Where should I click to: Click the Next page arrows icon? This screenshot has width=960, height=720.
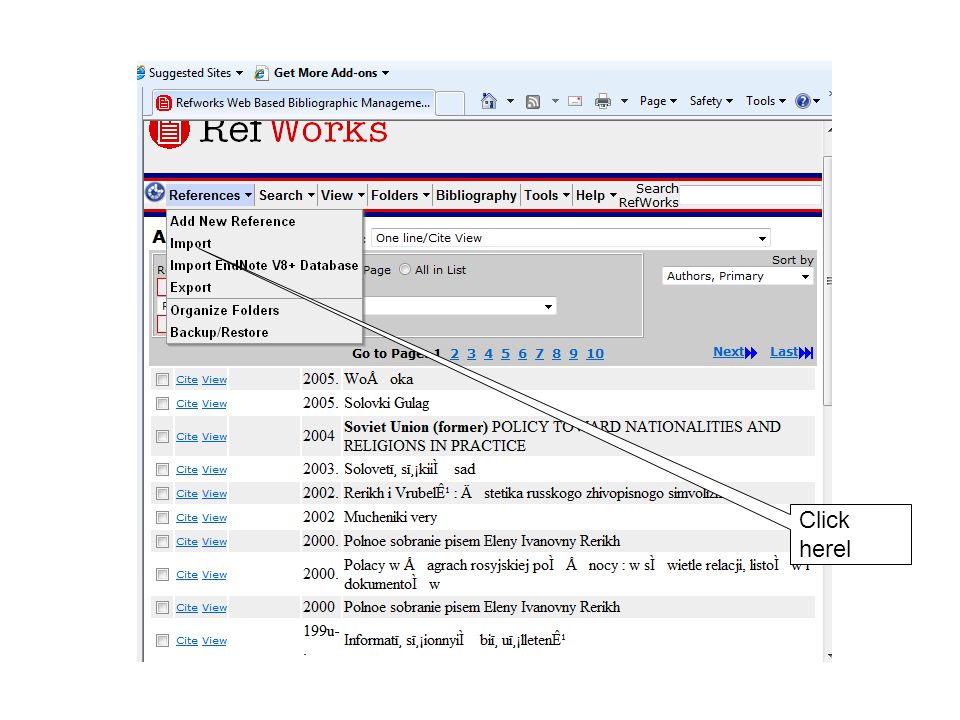[751, 353]
